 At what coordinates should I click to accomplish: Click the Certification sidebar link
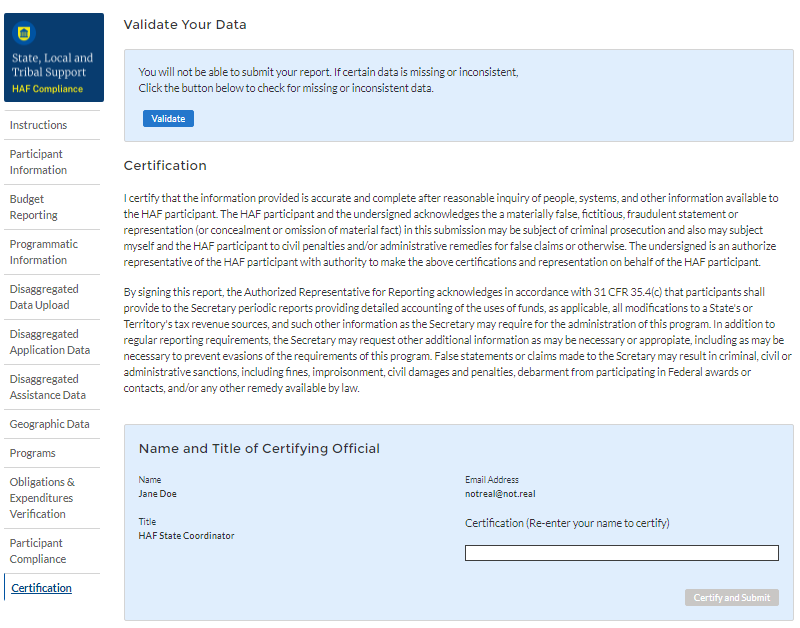(41, 588)
